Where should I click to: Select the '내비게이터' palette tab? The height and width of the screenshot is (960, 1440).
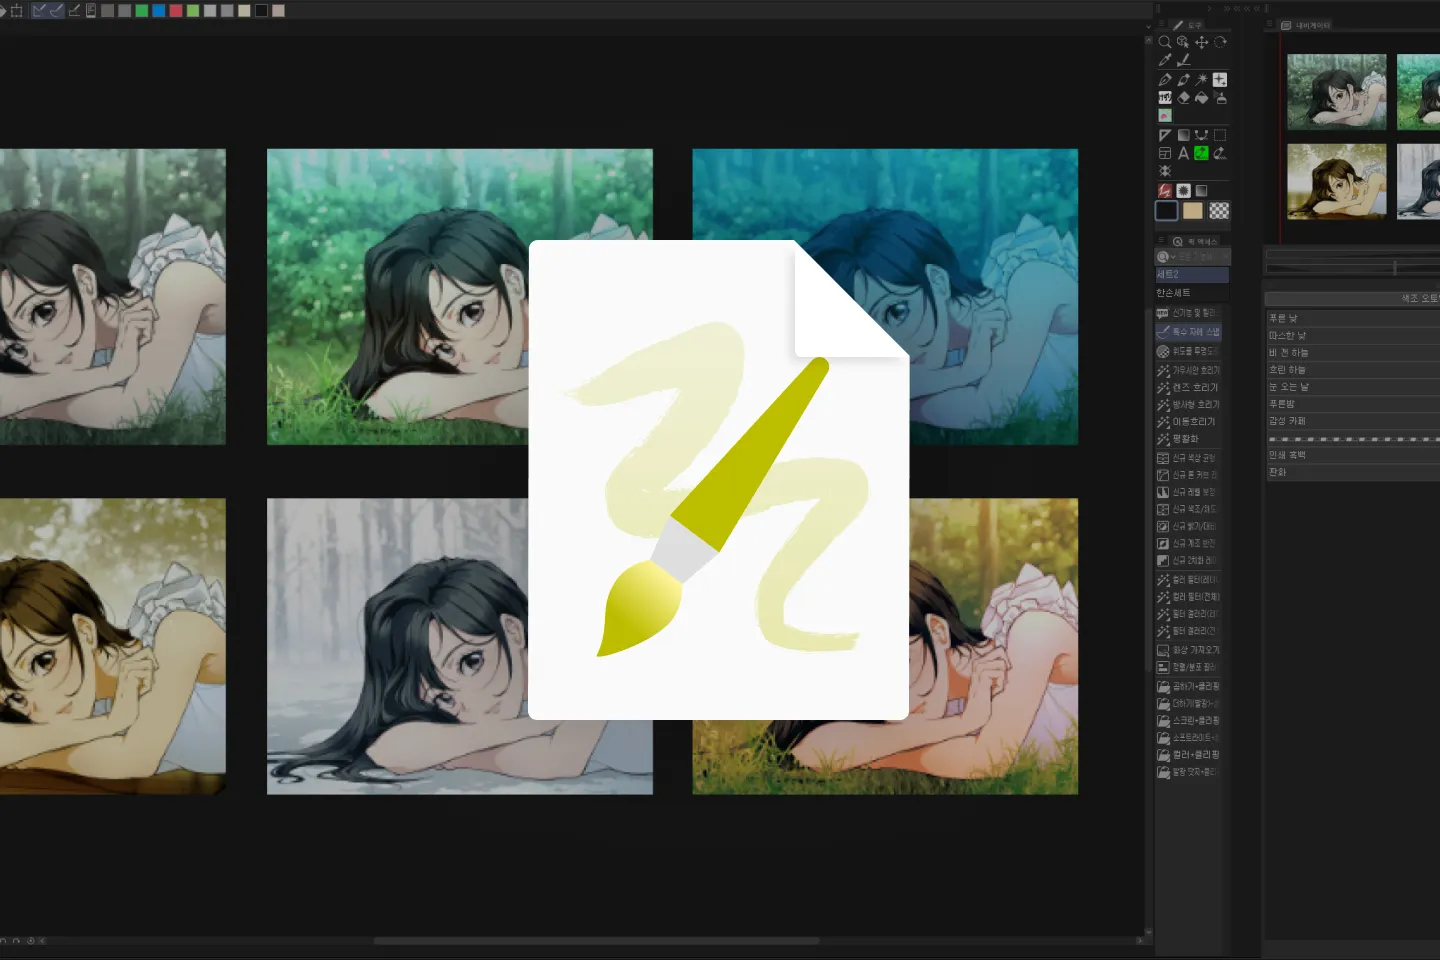pos(1306,25)
